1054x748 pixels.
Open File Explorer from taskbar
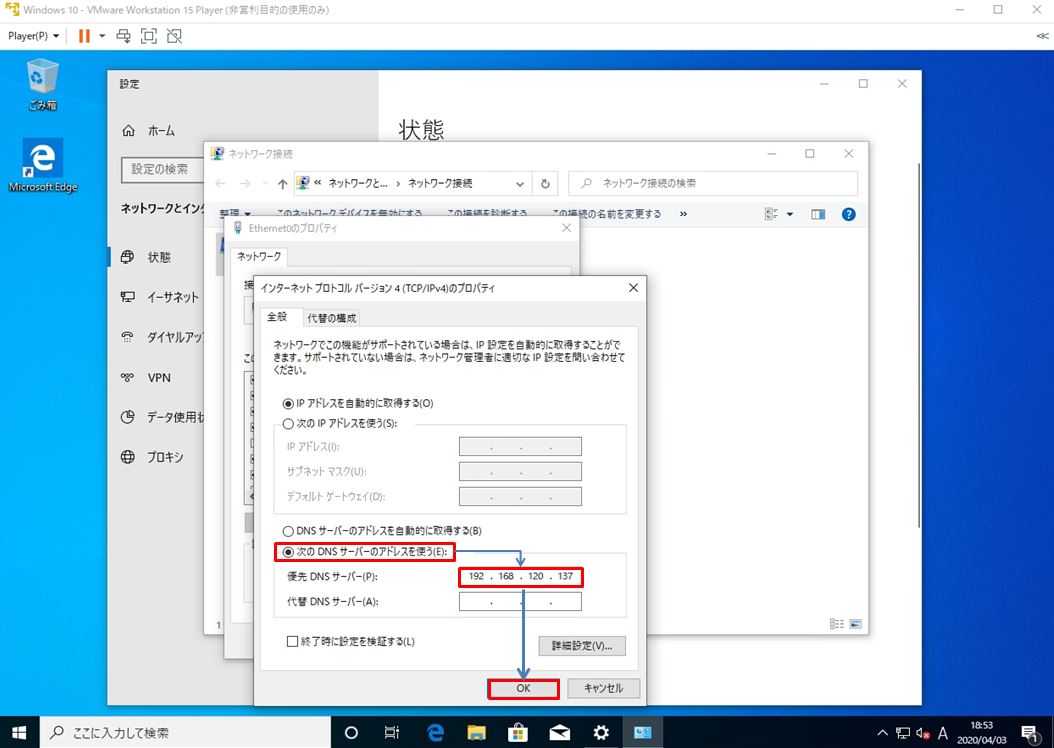pyautogui.click(x=477, y=733)
